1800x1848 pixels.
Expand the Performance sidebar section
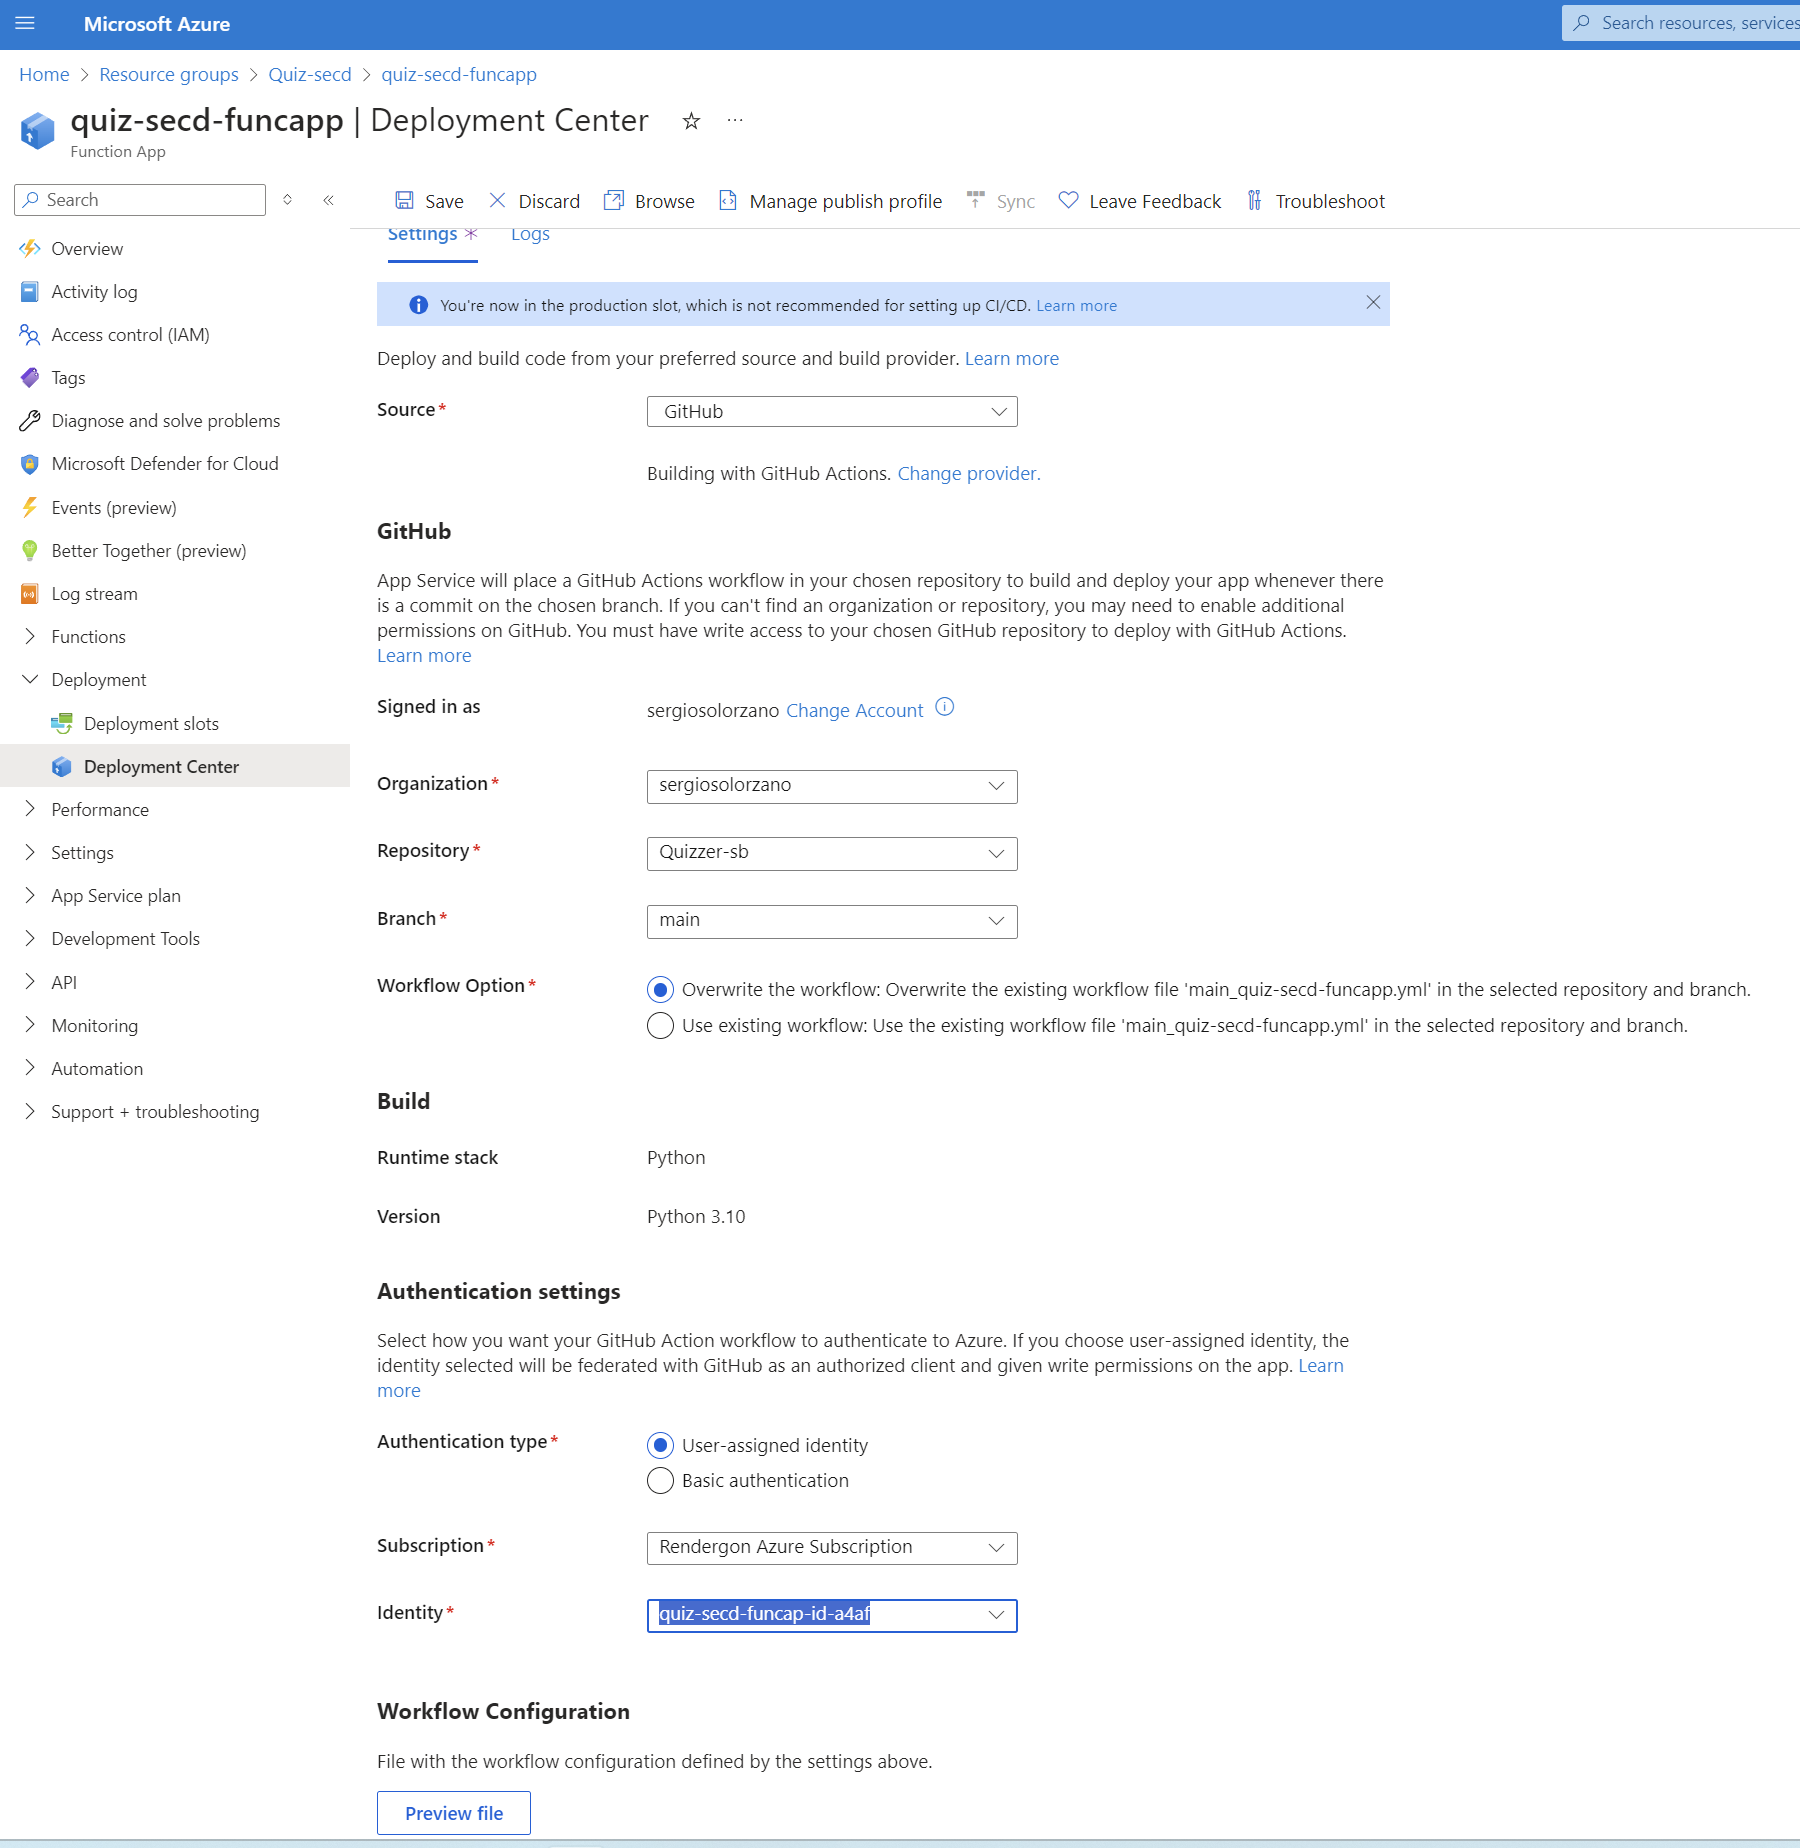tap(30, 809)
